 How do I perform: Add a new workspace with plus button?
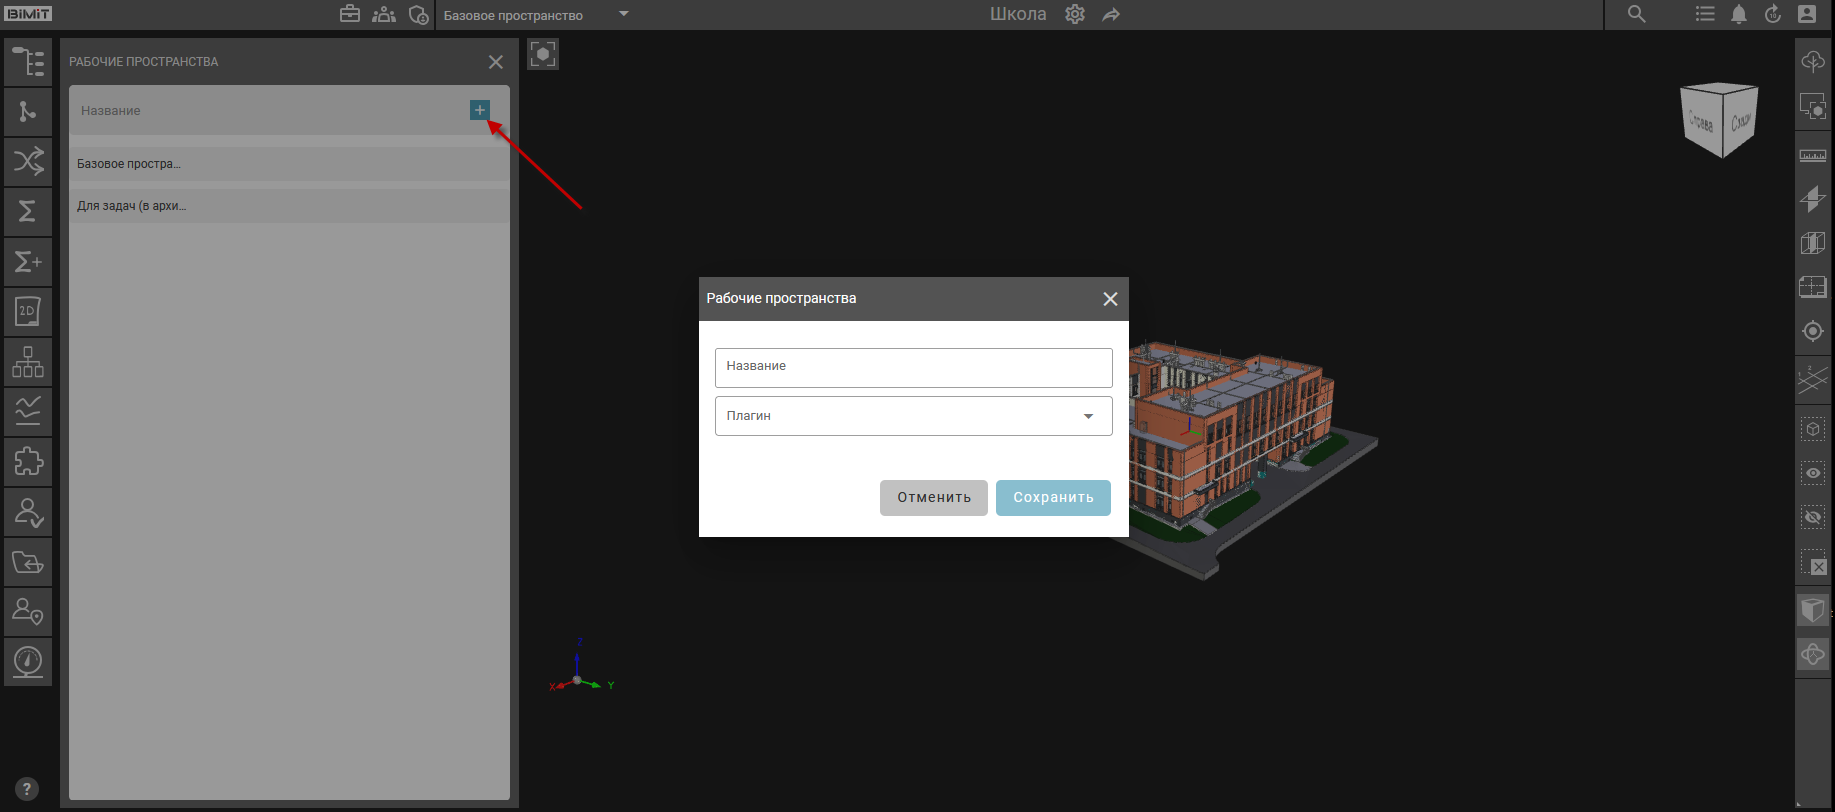pyautogui.click(x=479, y=110)
